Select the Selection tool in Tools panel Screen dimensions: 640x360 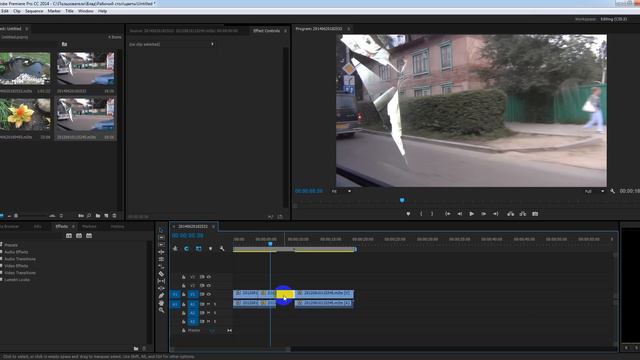click(x=161, y=230)
